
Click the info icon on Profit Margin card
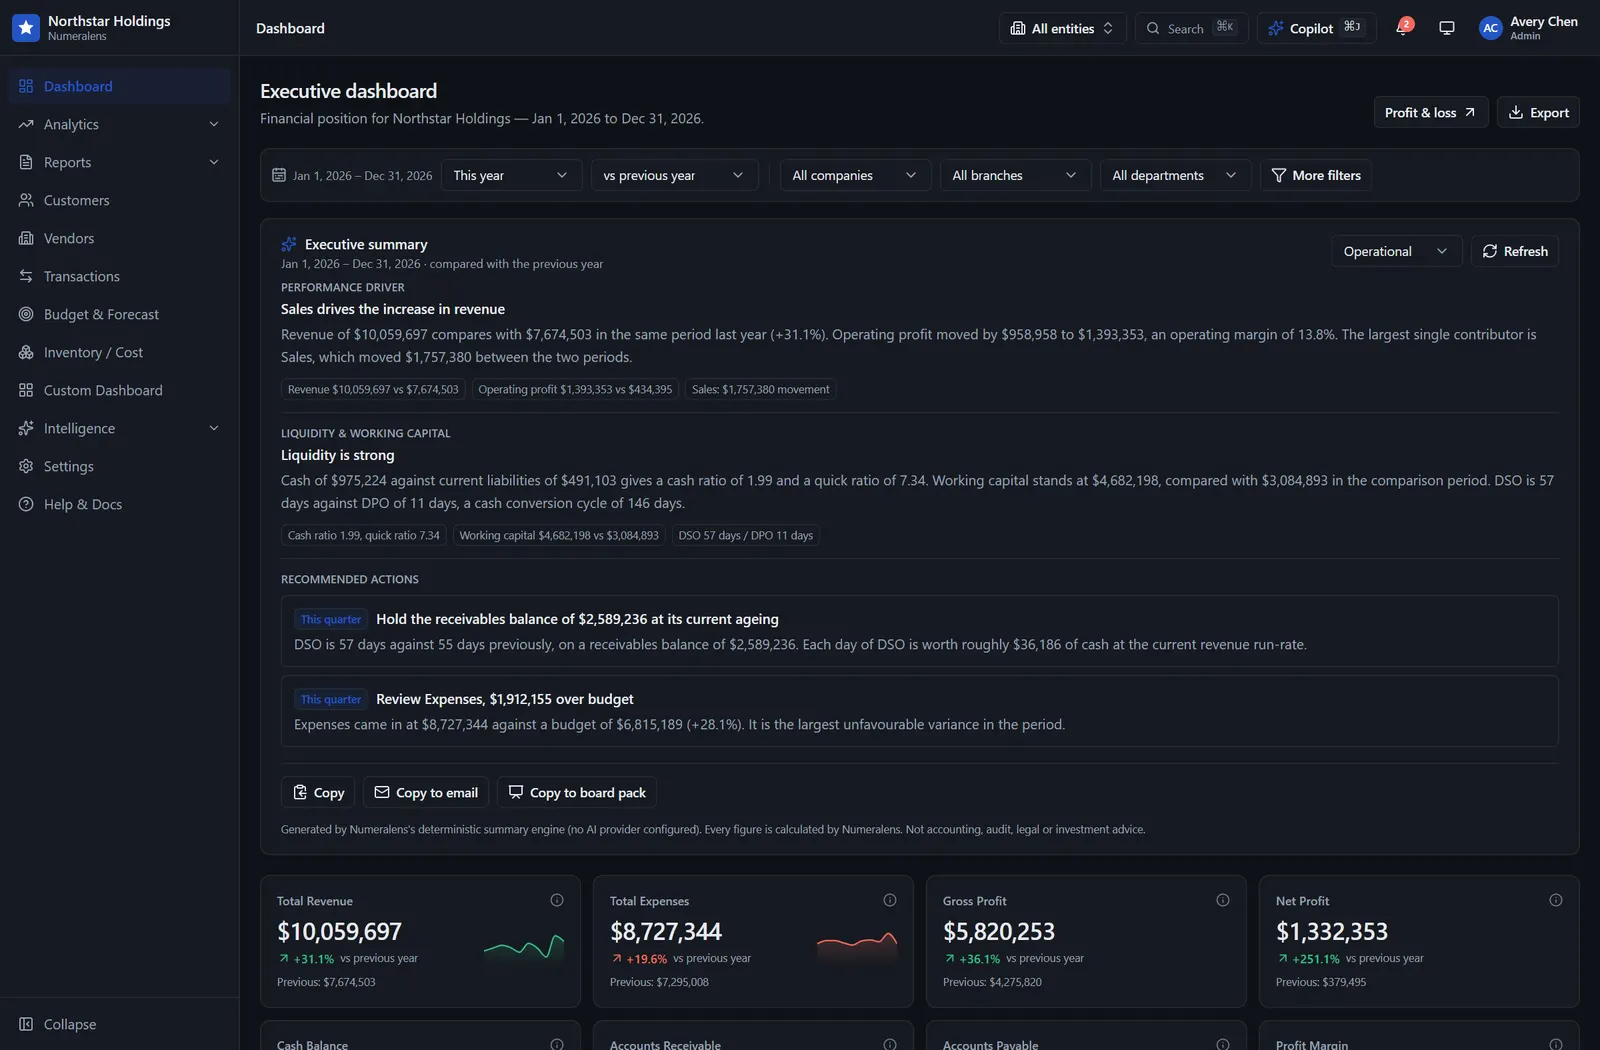1556,1044
